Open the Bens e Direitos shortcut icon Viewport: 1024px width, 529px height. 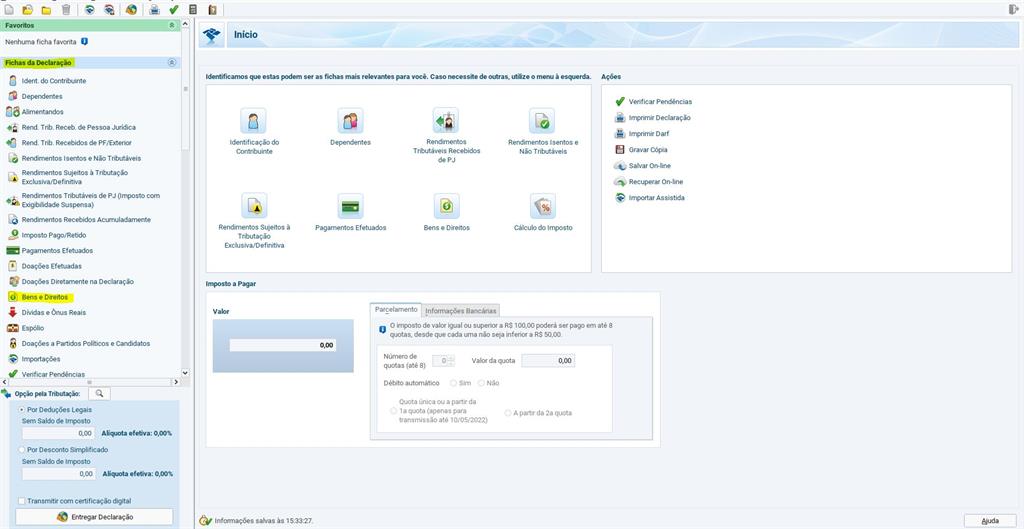tap(446, 207)
